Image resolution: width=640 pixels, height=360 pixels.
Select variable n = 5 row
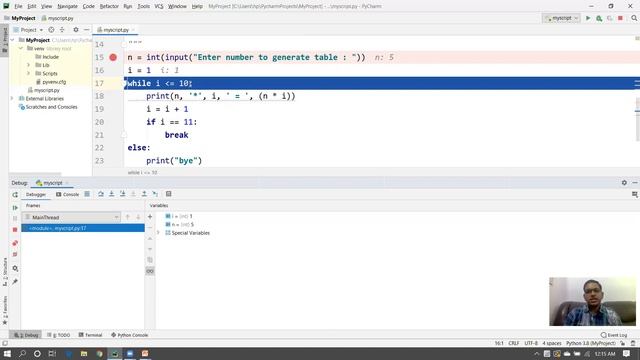point(180,224)
